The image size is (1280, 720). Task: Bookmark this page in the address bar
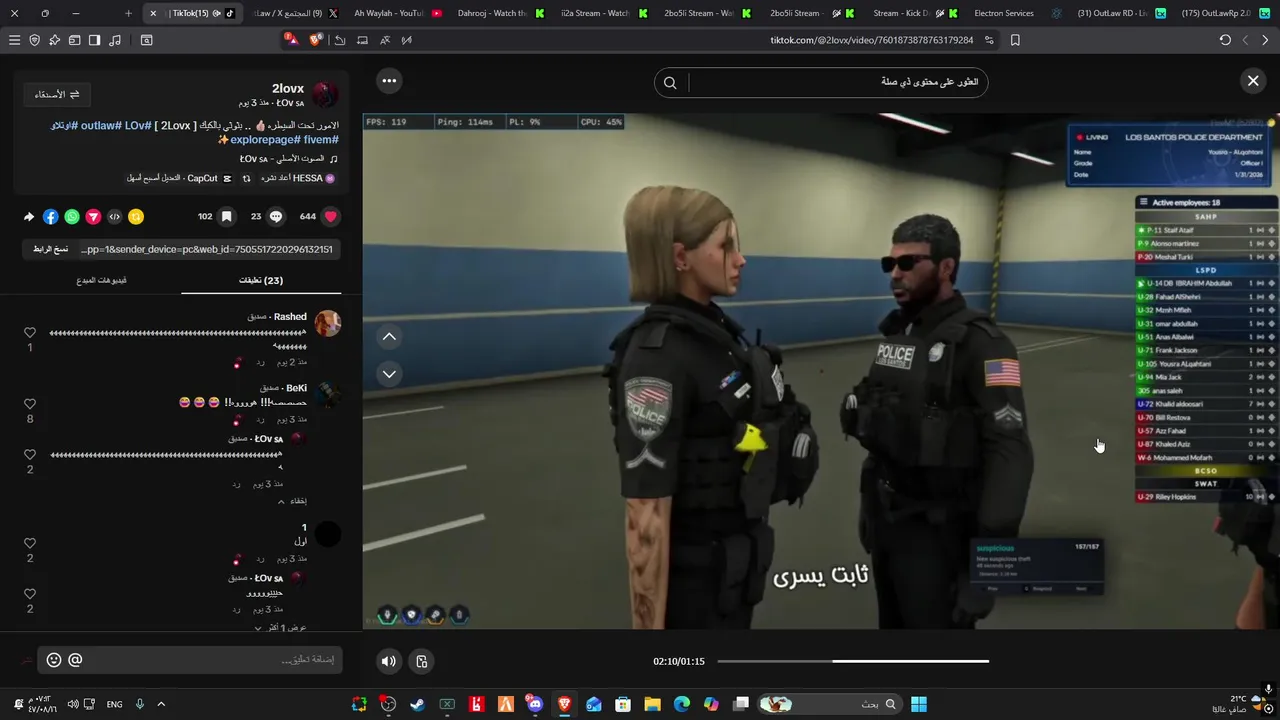(x=1015, y=40)
